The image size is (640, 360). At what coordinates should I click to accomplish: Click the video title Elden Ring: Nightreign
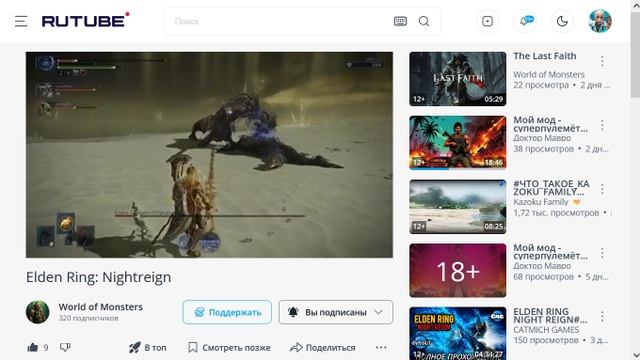coord(98,277)
